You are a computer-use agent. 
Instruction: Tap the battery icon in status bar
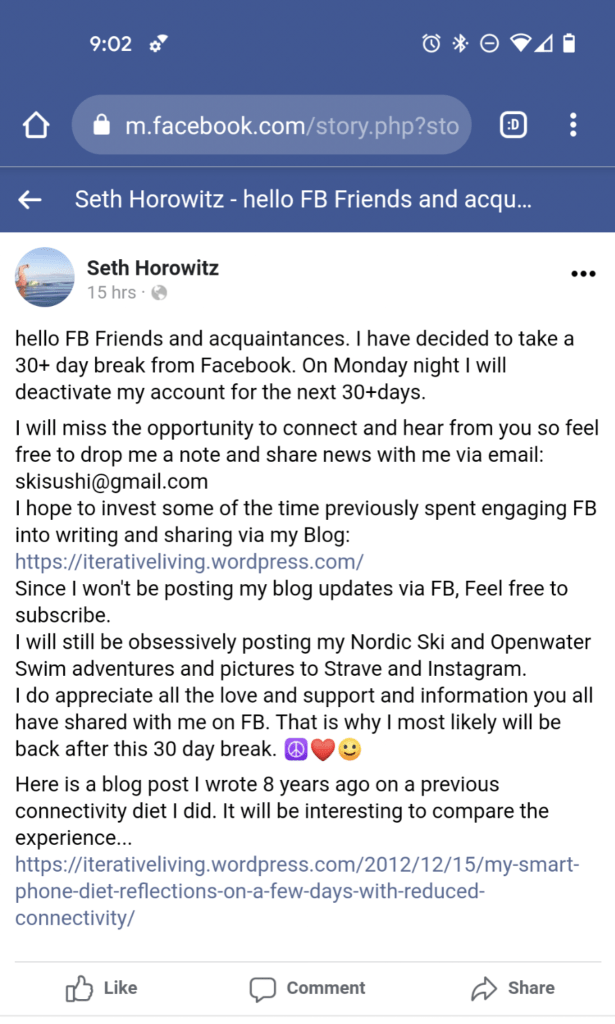click(x=569, y=44)
